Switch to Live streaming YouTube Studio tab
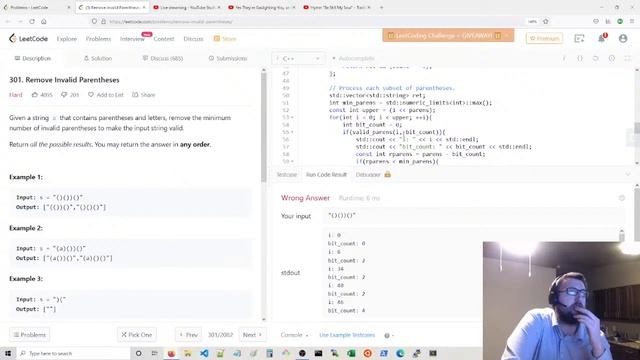 tap(187, 7)
